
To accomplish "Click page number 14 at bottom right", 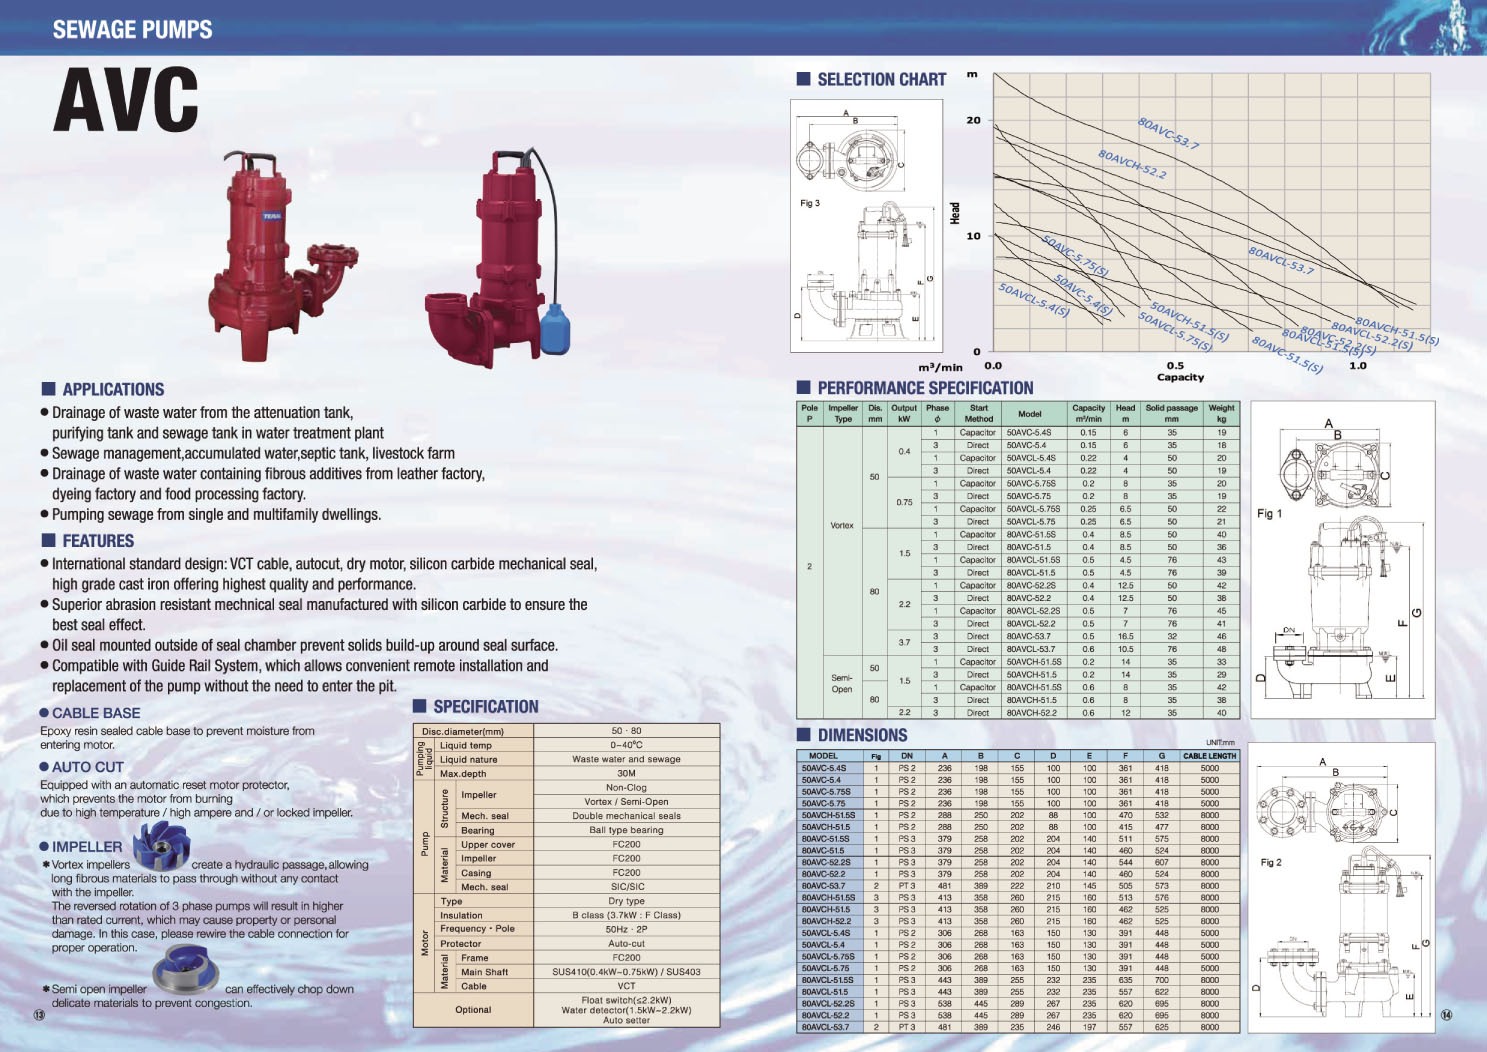I will click(x=1447, y=1015).
